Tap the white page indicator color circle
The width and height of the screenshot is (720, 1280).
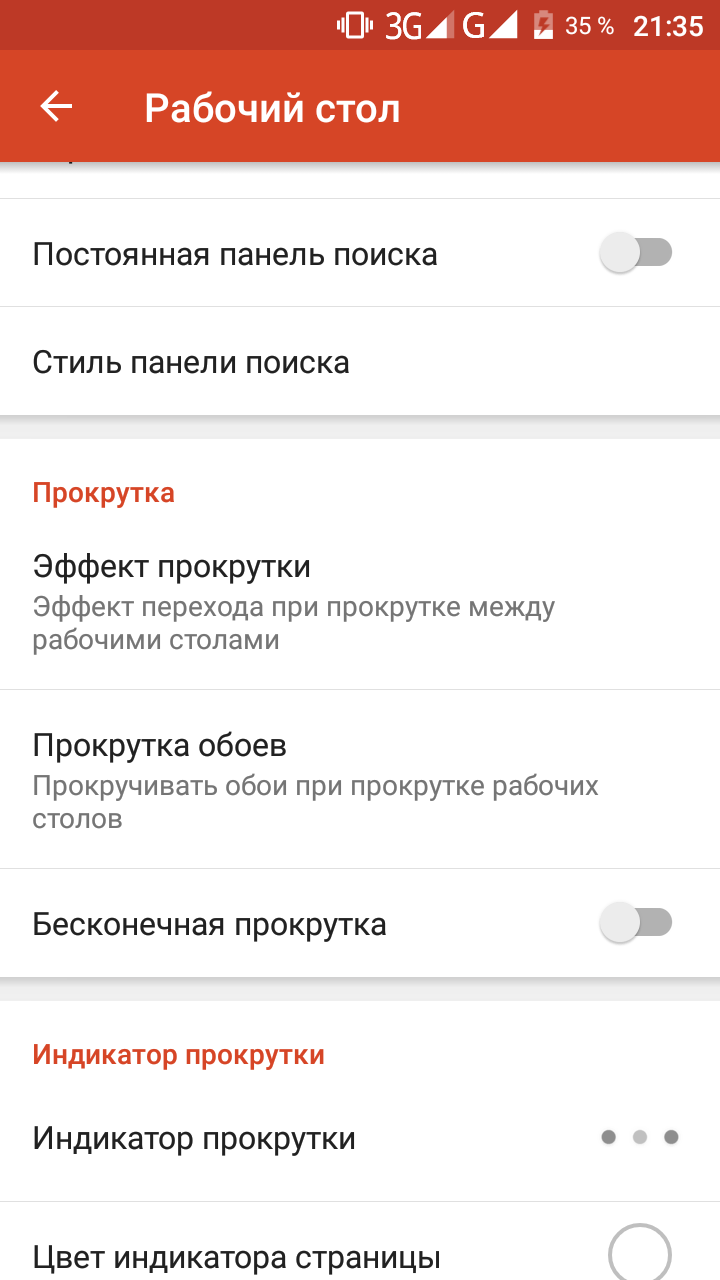click(x=640, y=1252)
